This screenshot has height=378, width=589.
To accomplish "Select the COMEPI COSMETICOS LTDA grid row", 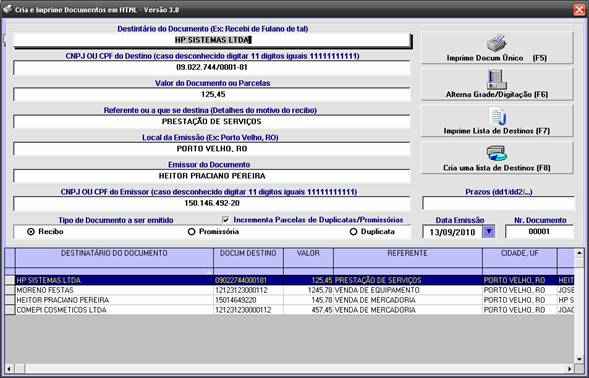I will pyautogui.click(x=290, y=310).
